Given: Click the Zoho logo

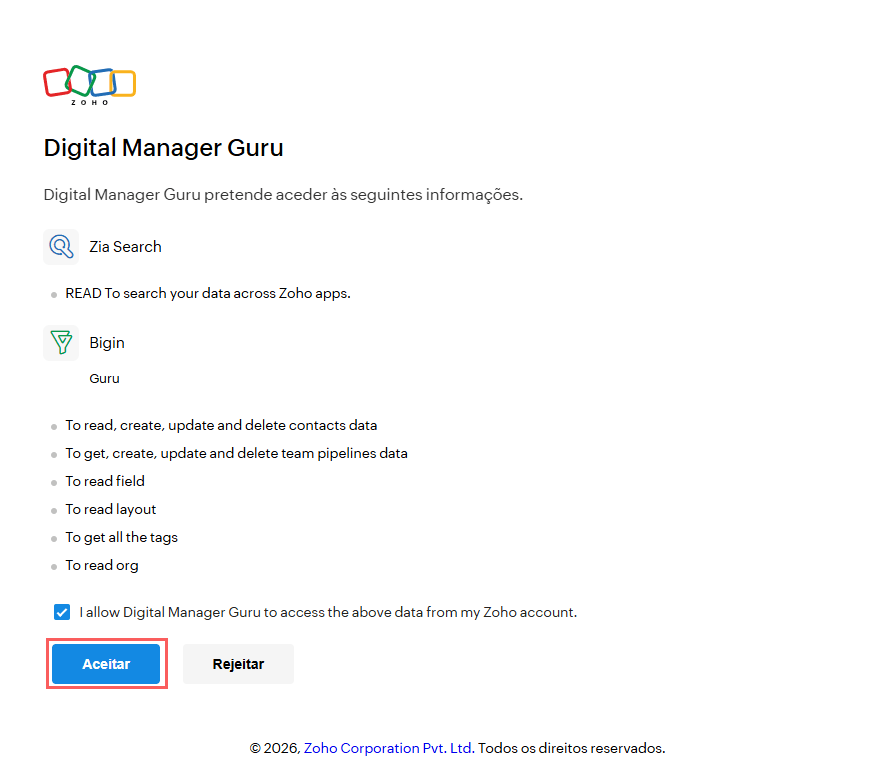Looking at the screenshot, I should tap(90, 85).
